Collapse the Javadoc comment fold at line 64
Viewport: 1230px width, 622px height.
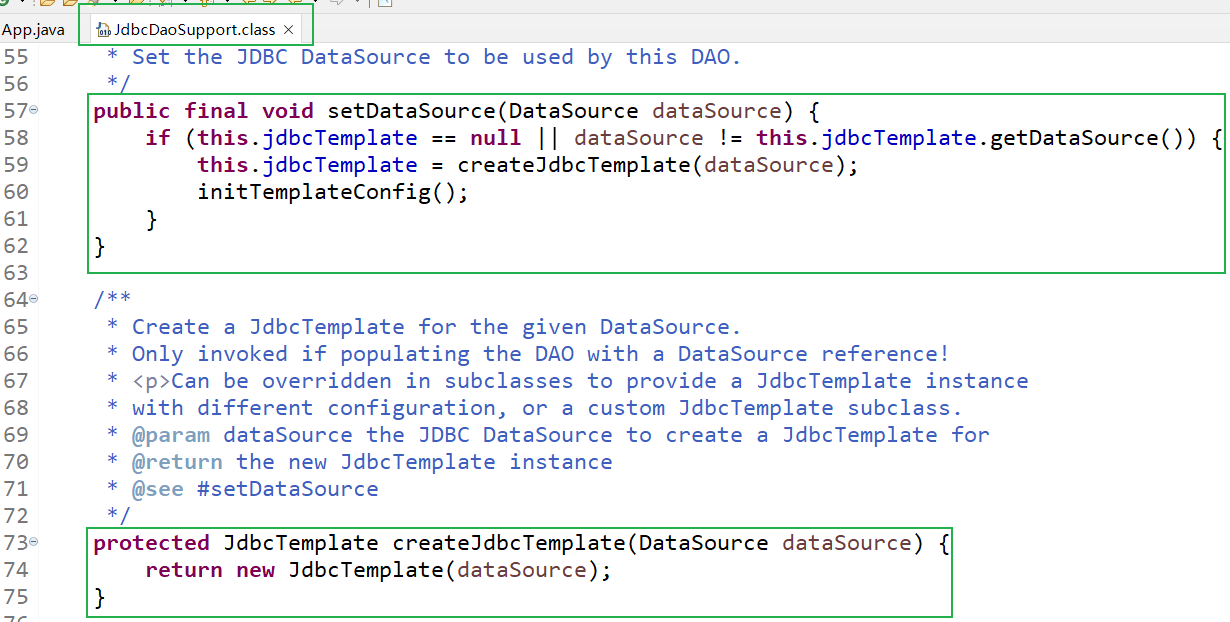pyautogui.click(x=34, y=299)
